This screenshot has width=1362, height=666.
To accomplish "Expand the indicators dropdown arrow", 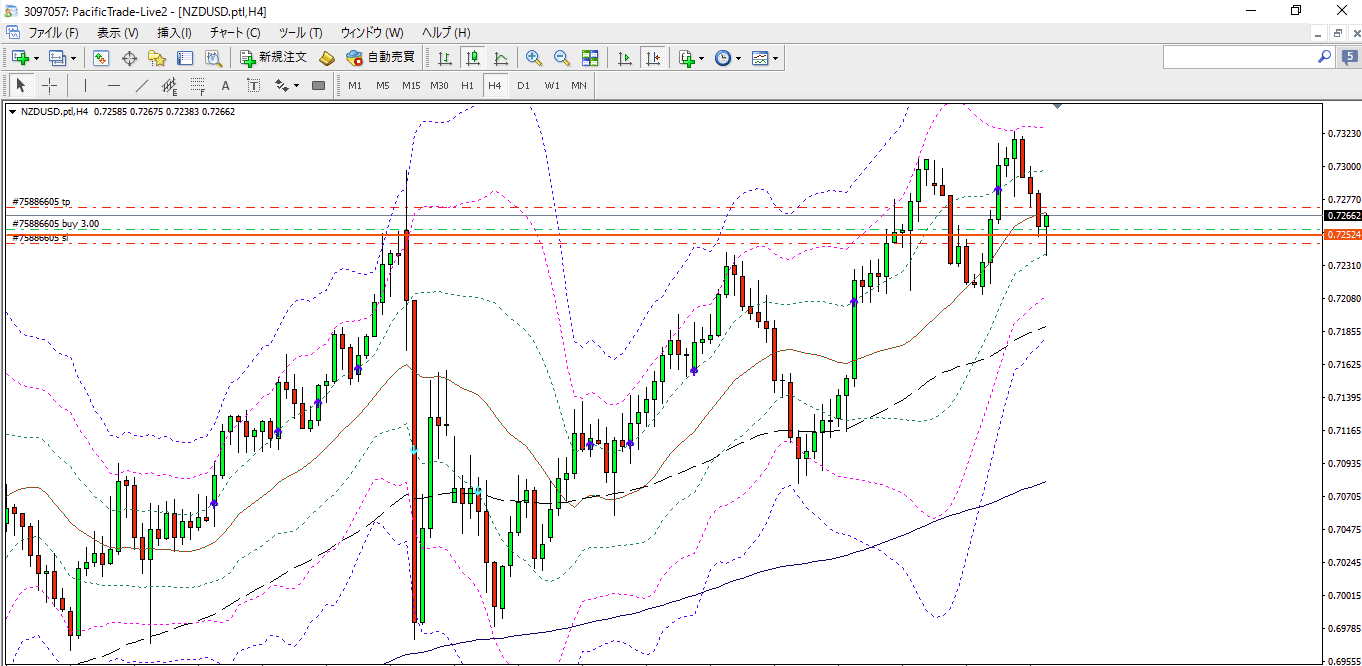I will (x=701, y=58).
